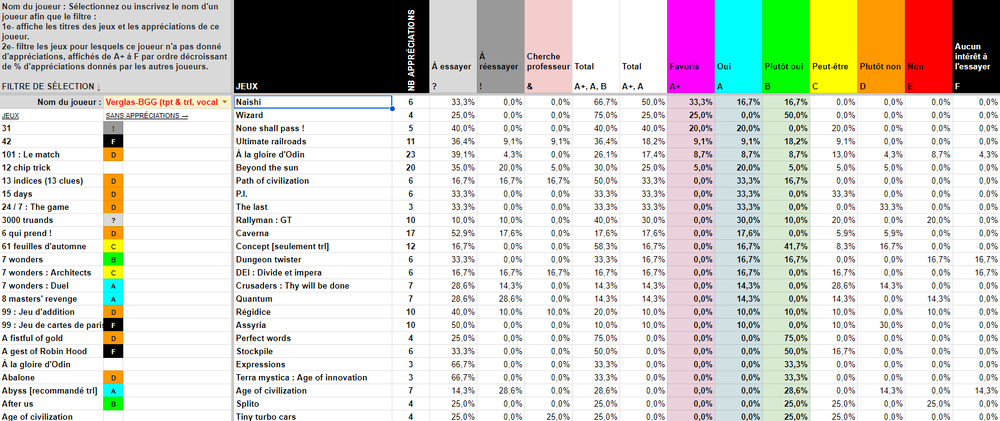The height and width of the screenshot is (421, 1000).
Task: Click the Ultimate railroads game name
Action: point(312,141)
